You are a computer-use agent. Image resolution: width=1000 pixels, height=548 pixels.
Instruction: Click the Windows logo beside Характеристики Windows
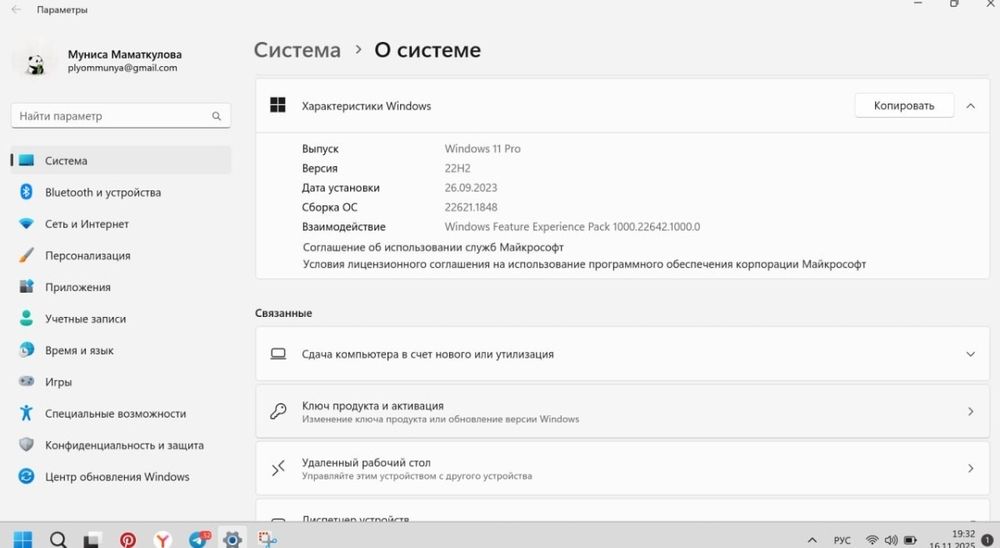pos(277,105)
